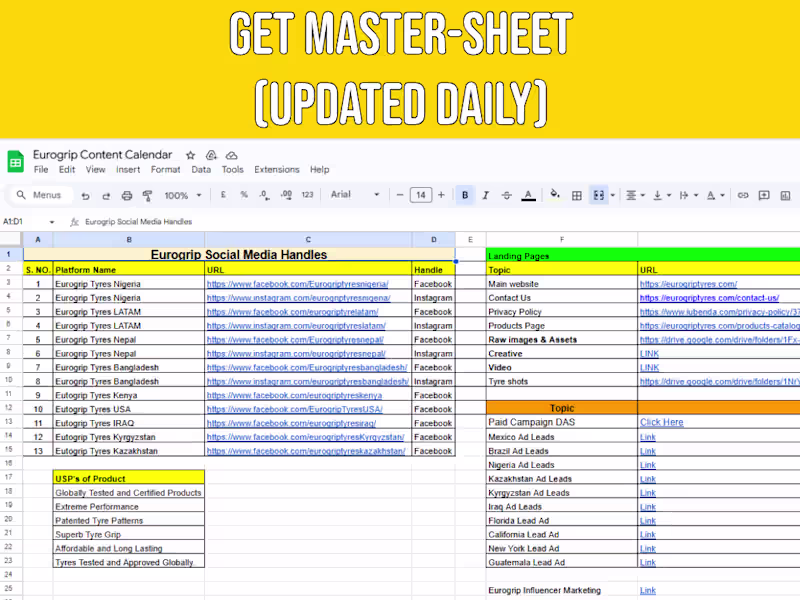Open the Eurogrip Influencer Marketing link
This screenshot has width=800, height=600.
pos(647,590)
